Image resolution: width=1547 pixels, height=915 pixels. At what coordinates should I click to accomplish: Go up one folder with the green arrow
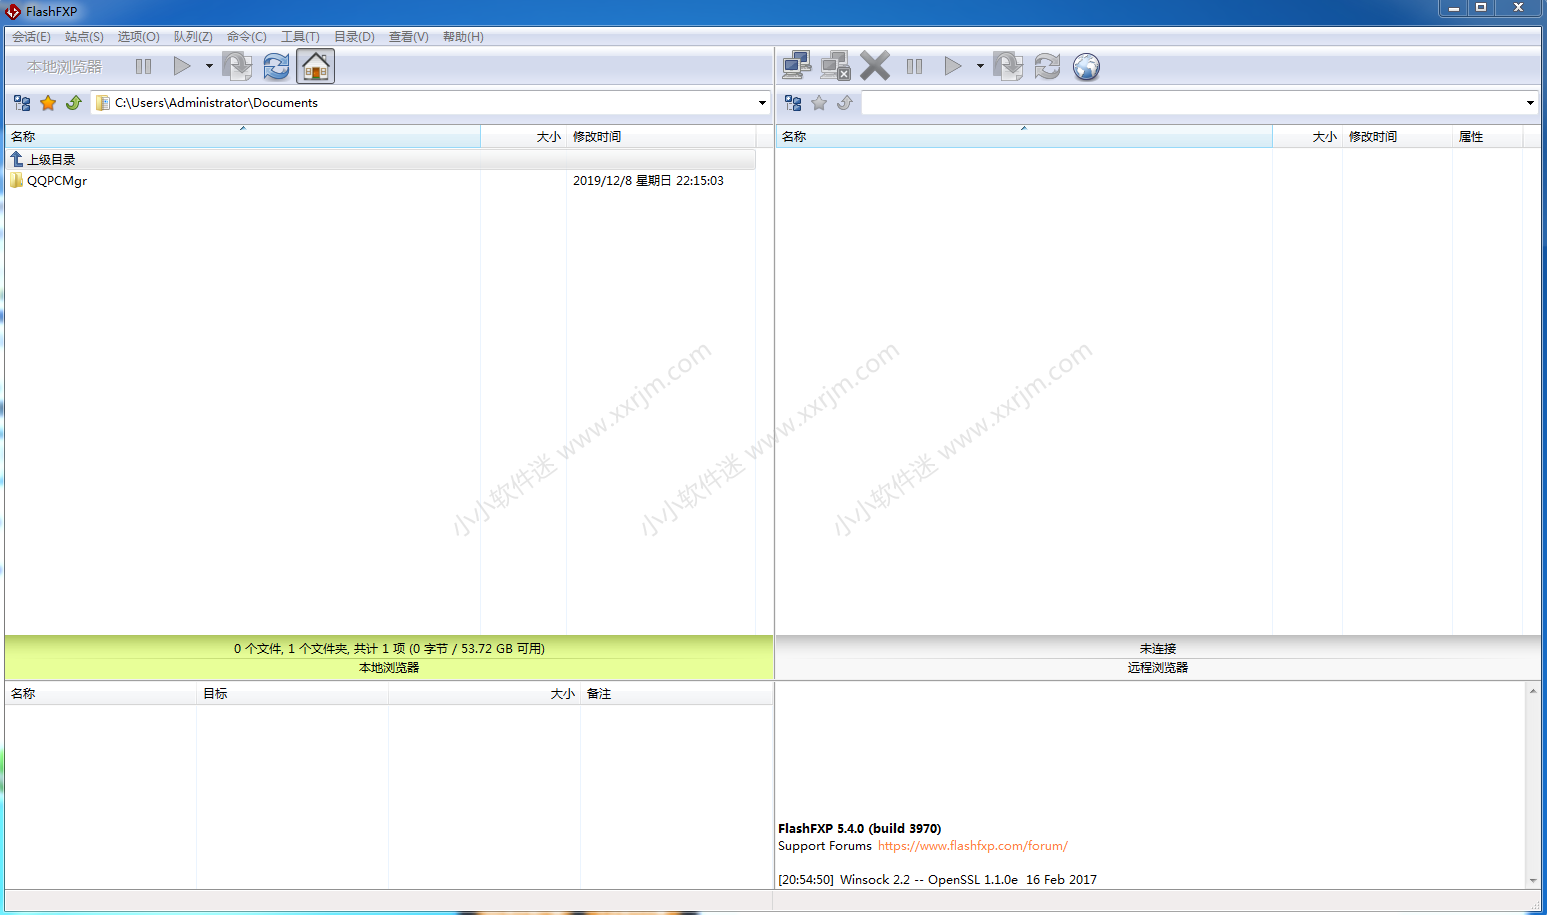click(x=74, y=103)
